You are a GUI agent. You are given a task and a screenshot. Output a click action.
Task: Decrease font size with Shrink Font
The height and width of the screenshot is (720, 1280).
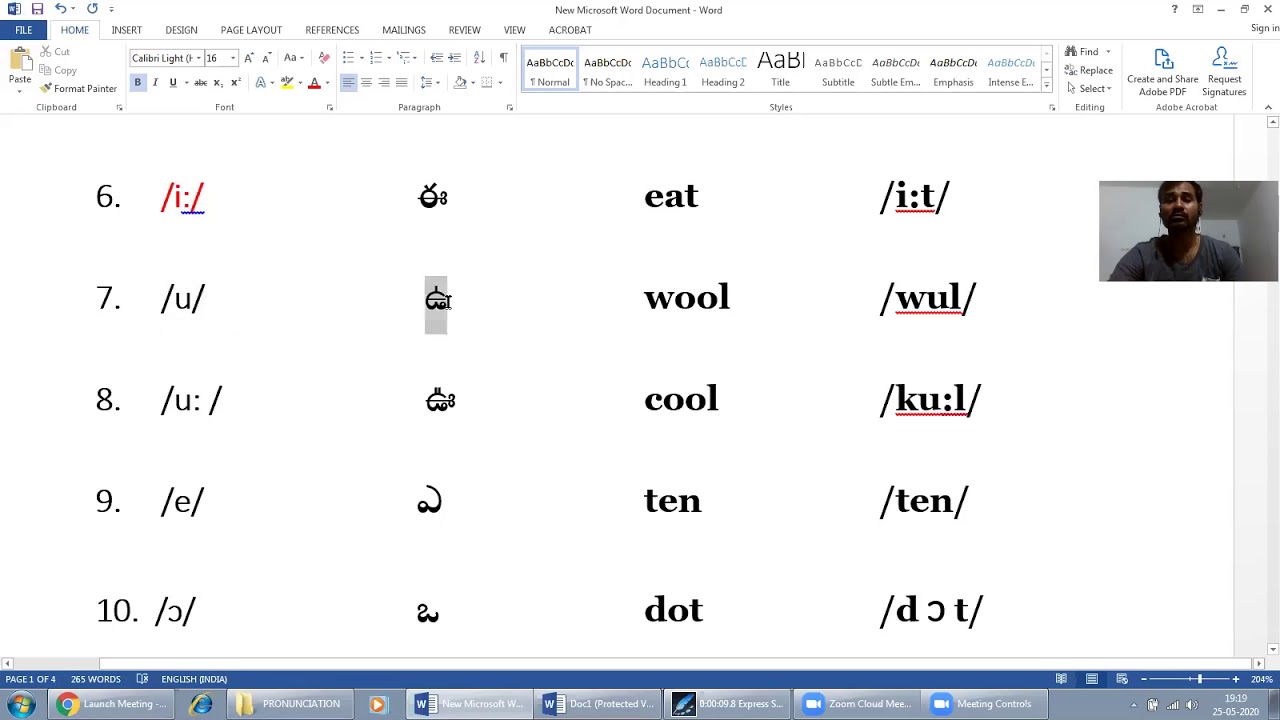266,57
